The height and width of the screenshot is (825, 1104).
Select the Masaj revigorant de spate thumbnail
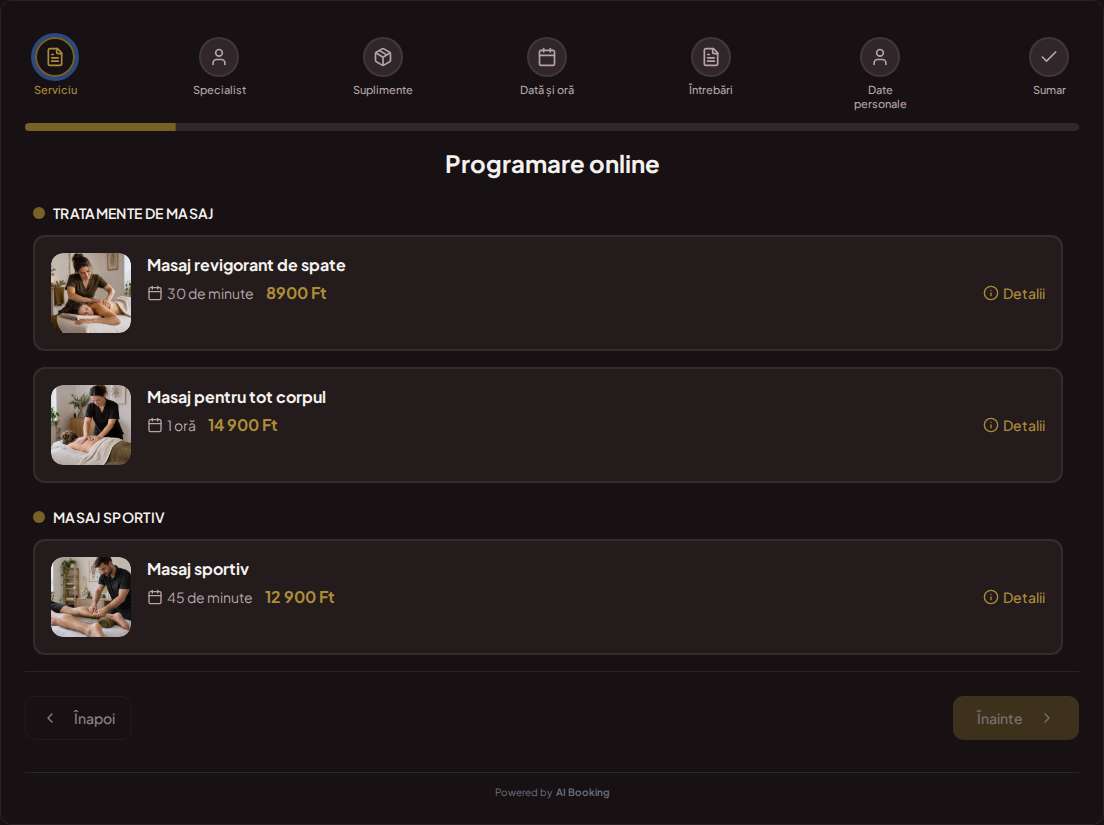91,293
